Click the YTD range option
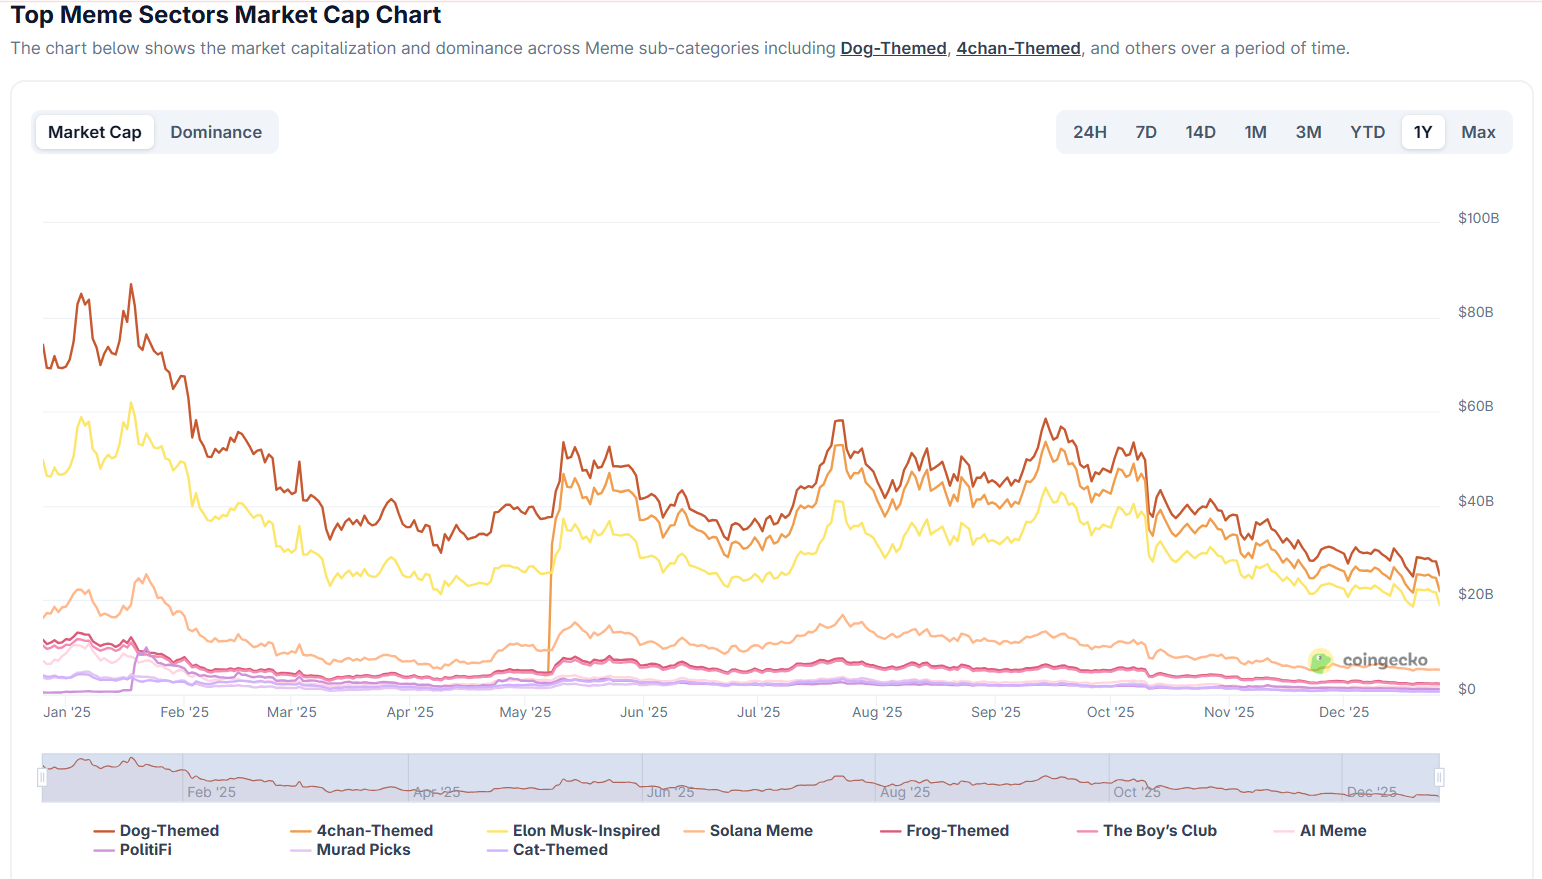 [1367, 131]
